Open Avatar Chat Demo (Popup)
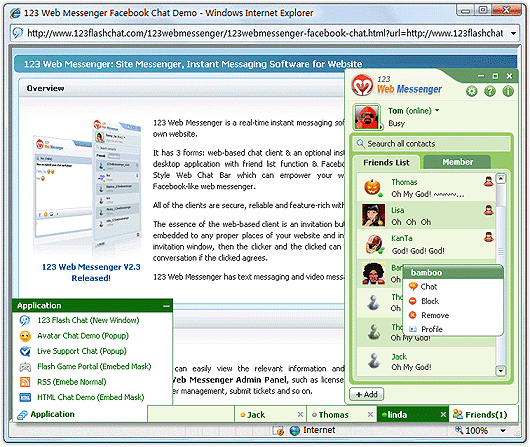 point(83,336)
